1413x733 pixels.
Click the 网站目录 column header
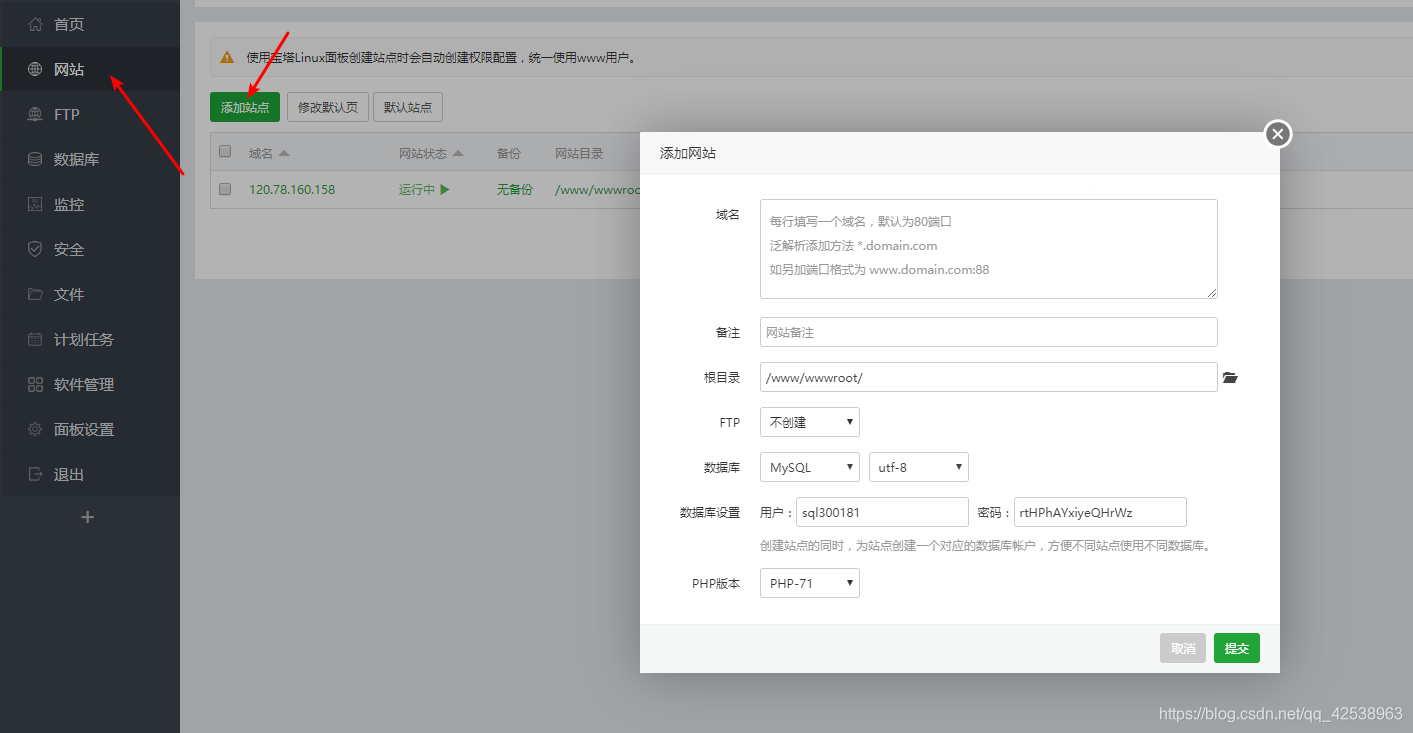click(579, 154)
